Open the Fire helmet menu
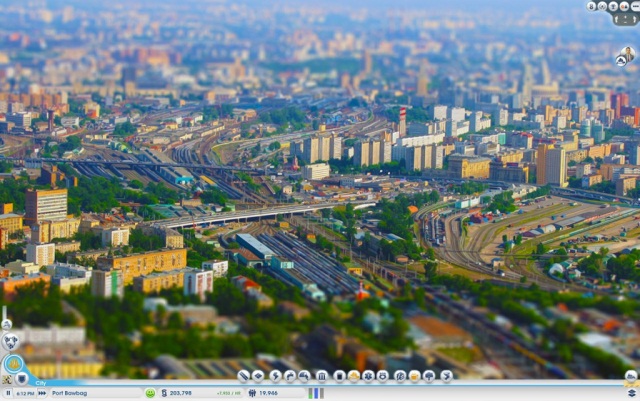640x401 pixels. click(x=353, y=376)
